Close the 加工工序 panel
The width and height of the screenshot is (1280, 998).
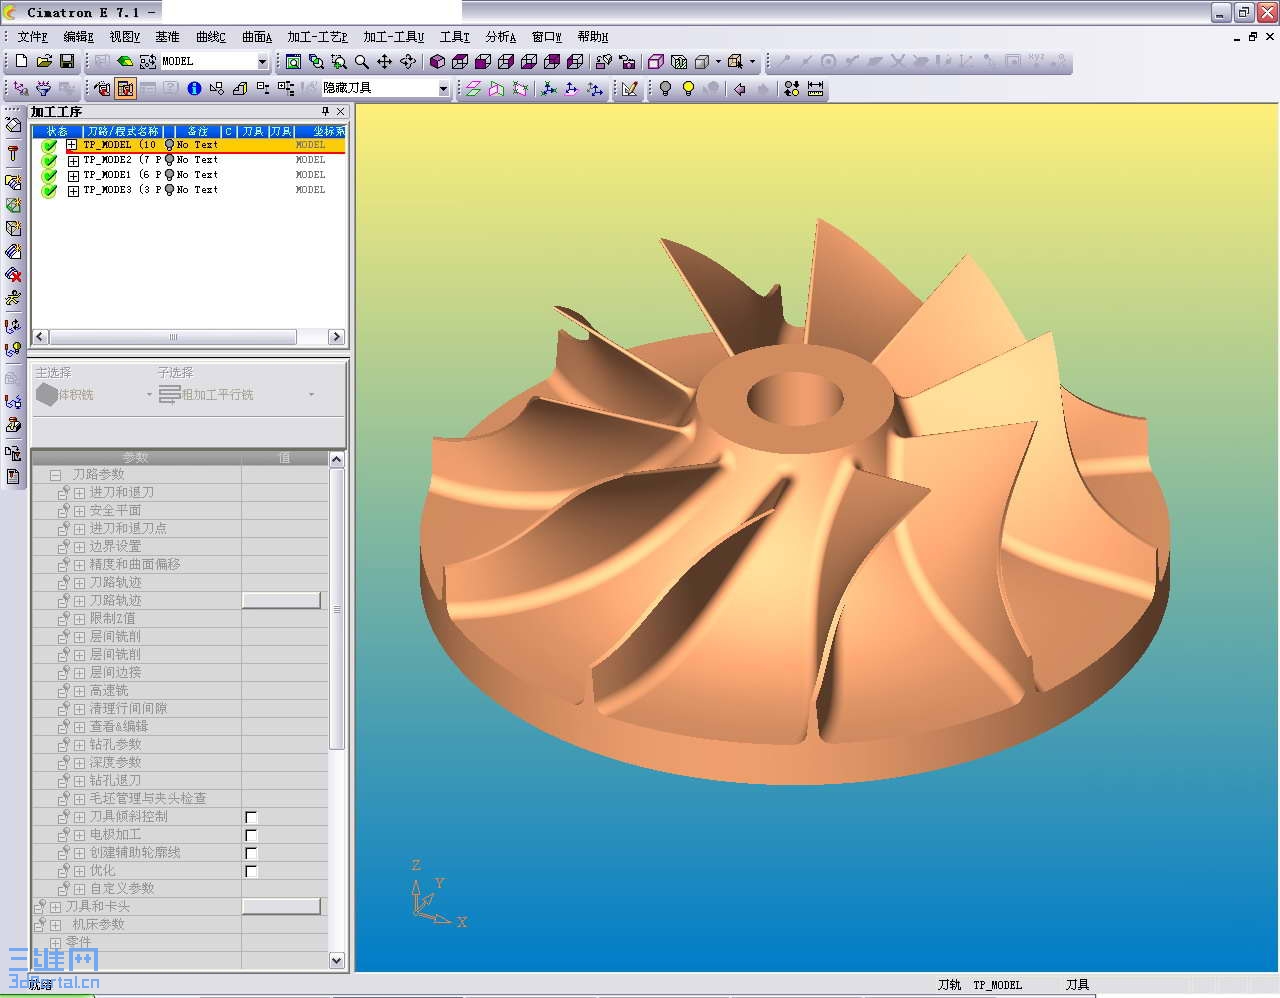341,111
